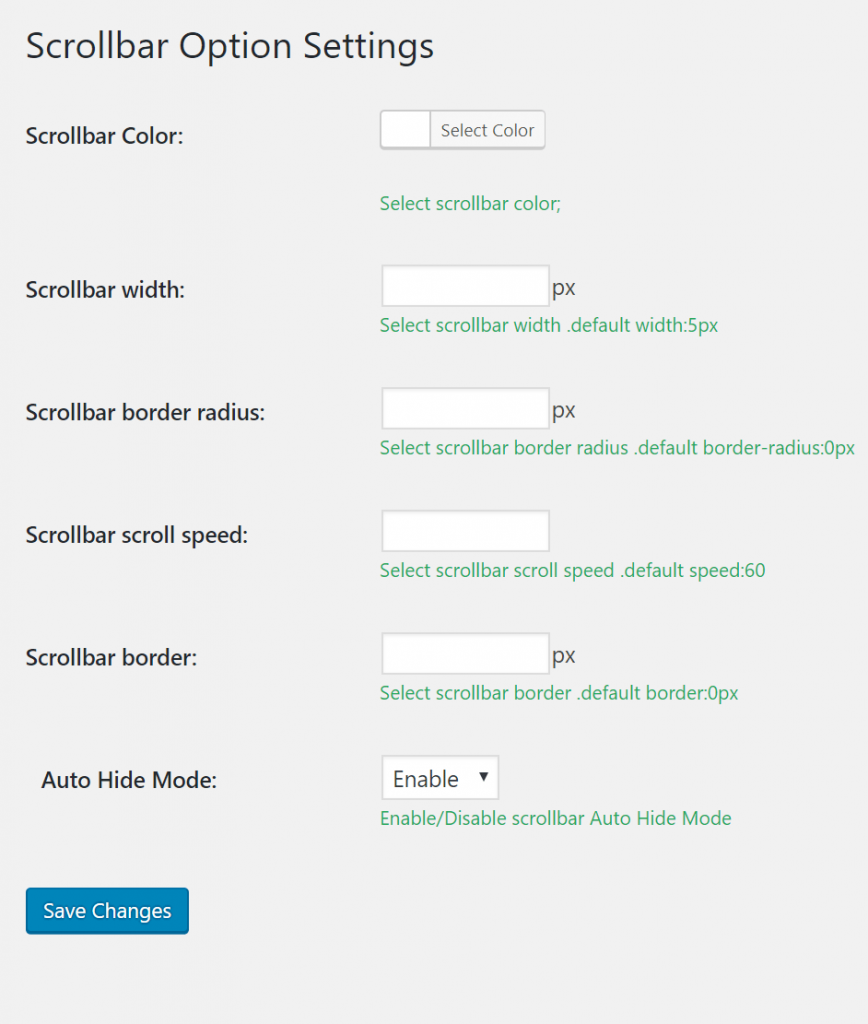
Task: Click the Scrollbar border label
Action: click(111, 658)
